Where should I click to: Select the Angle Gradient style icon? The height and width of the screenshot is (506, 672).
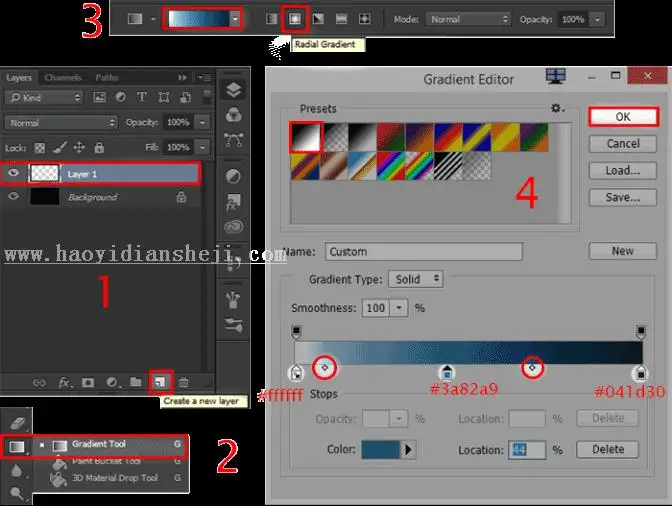318,19
